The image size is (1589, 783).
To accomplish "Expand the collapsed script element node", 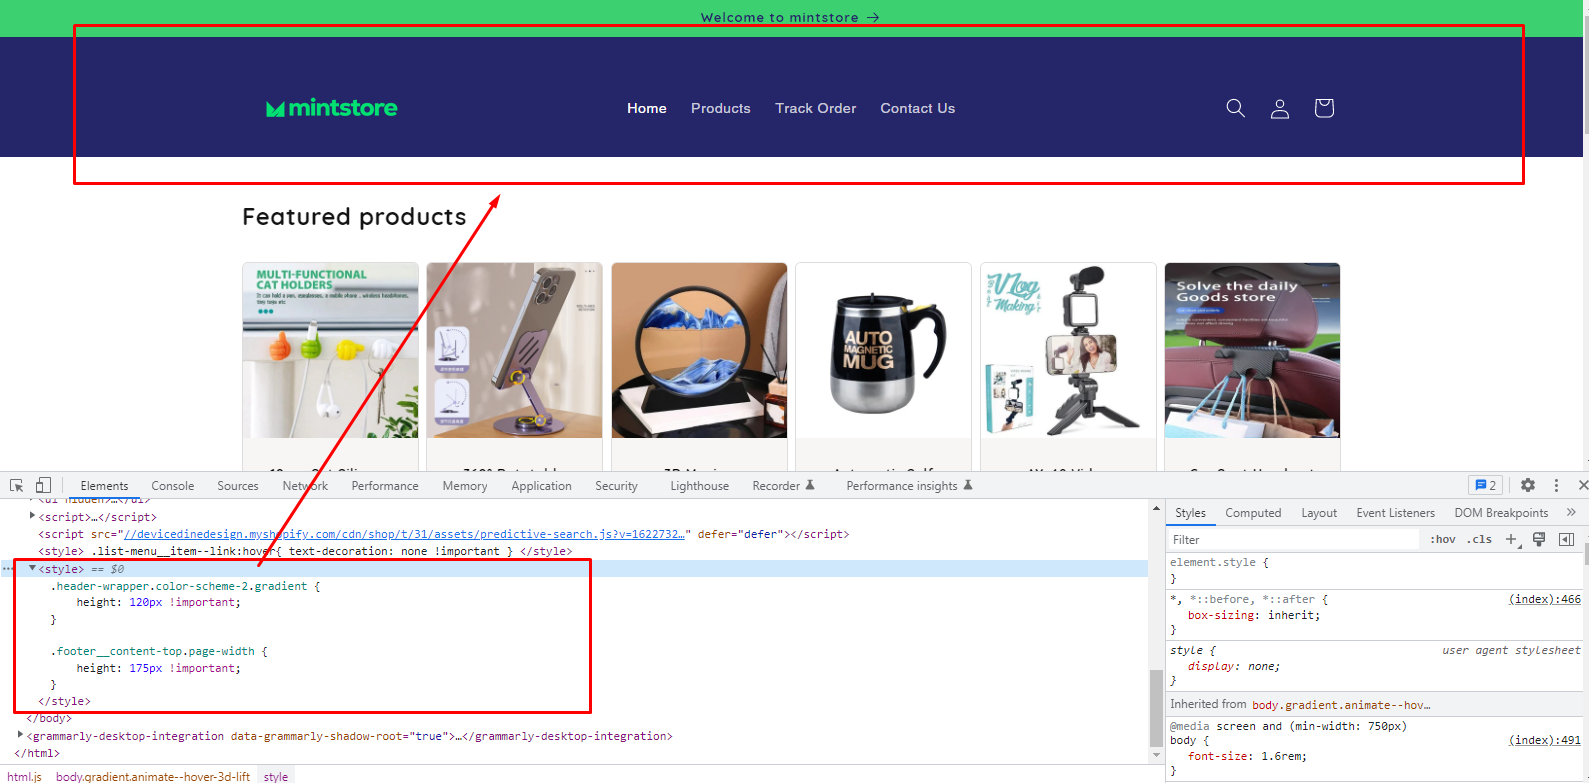I will click(32, 517).
